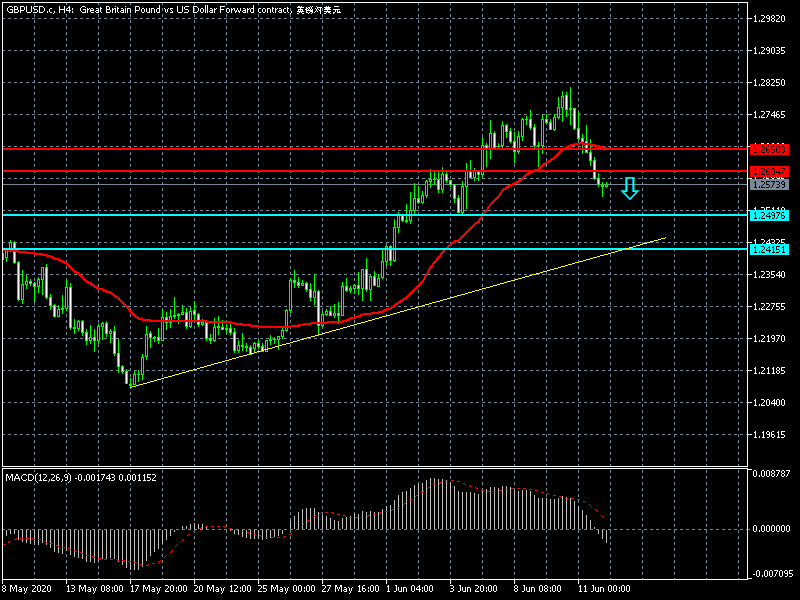Viewport: 800px width, 600px height.
Task: Select the cyan 1.24976 price tag
Action: pos(769,215)
